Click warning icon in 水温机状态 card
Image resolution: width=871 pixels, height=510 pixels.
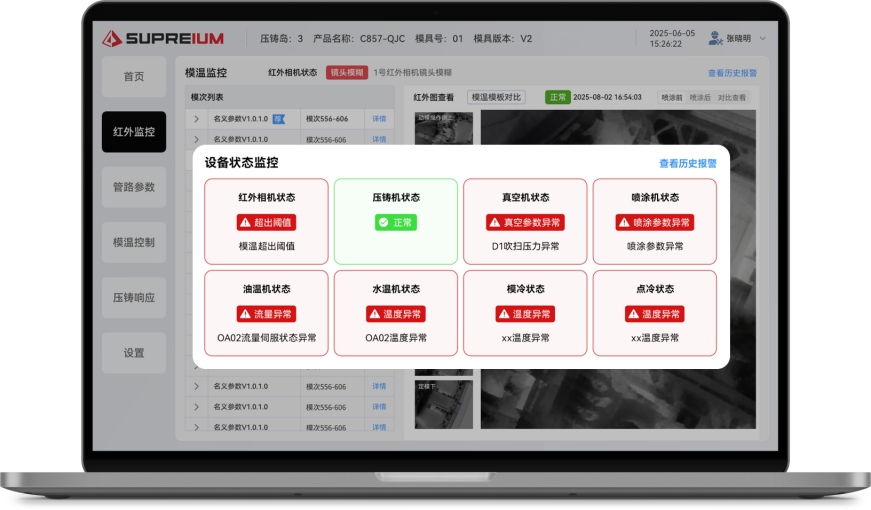pos(375,314)
